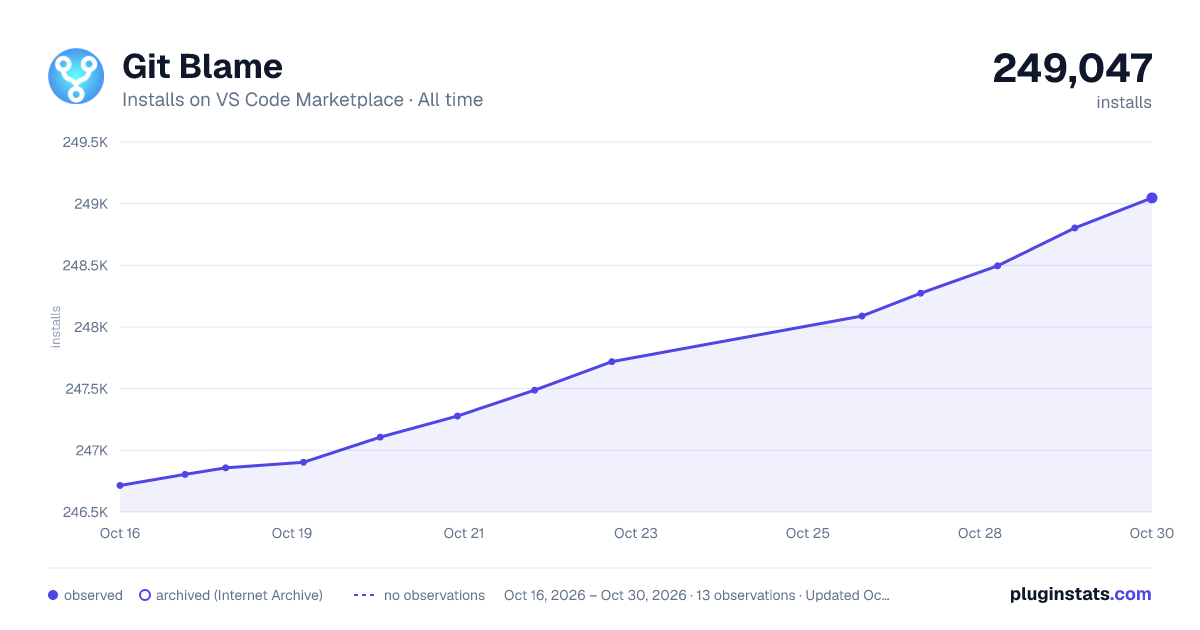Click the 247K y-axis label

tap(91, 450)
